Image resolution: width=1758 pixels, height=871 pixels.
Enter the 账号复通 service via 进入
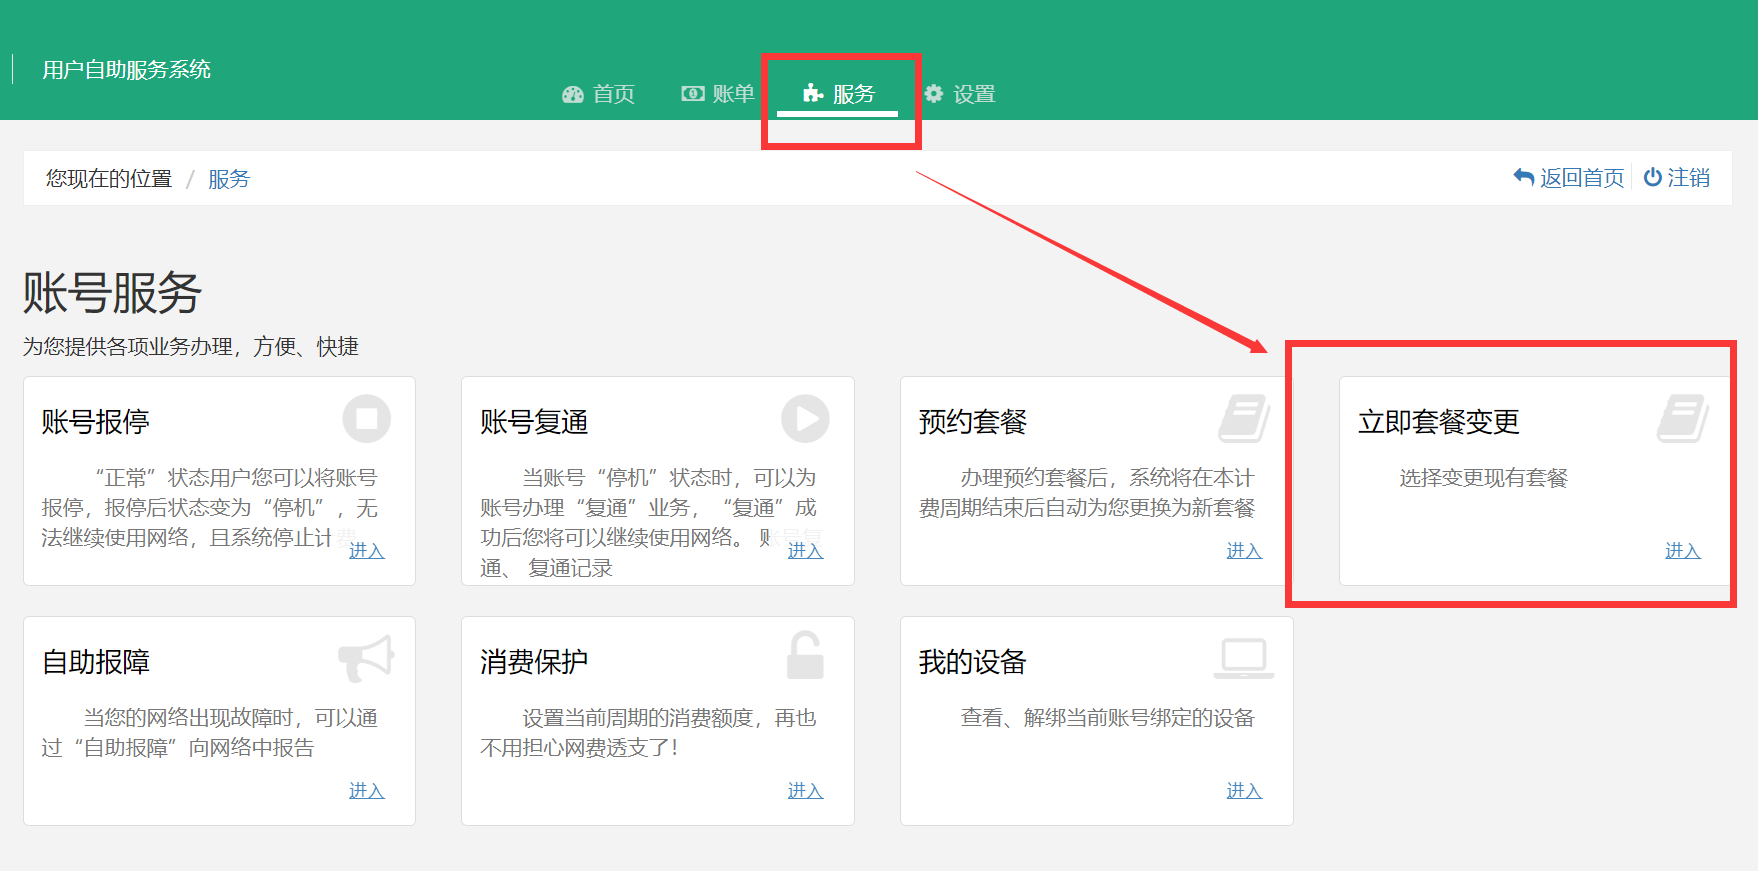pyautogui.click(x=805, y=551)
